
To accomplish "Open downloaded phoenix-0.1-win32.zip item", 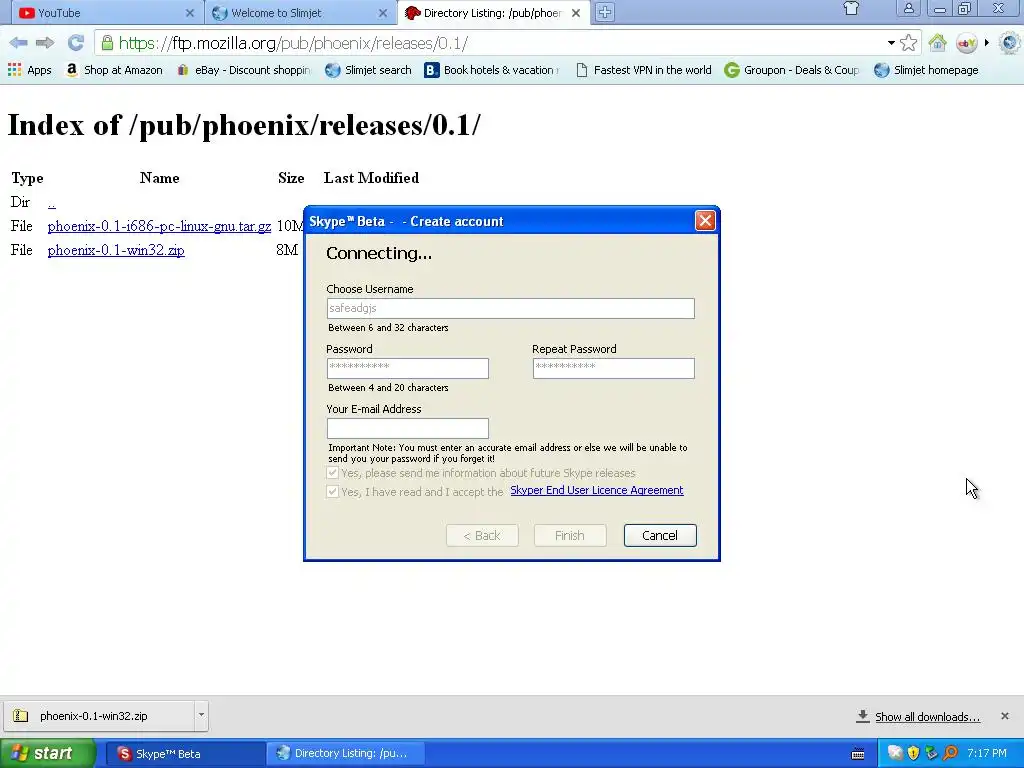I will pos(98,716).
